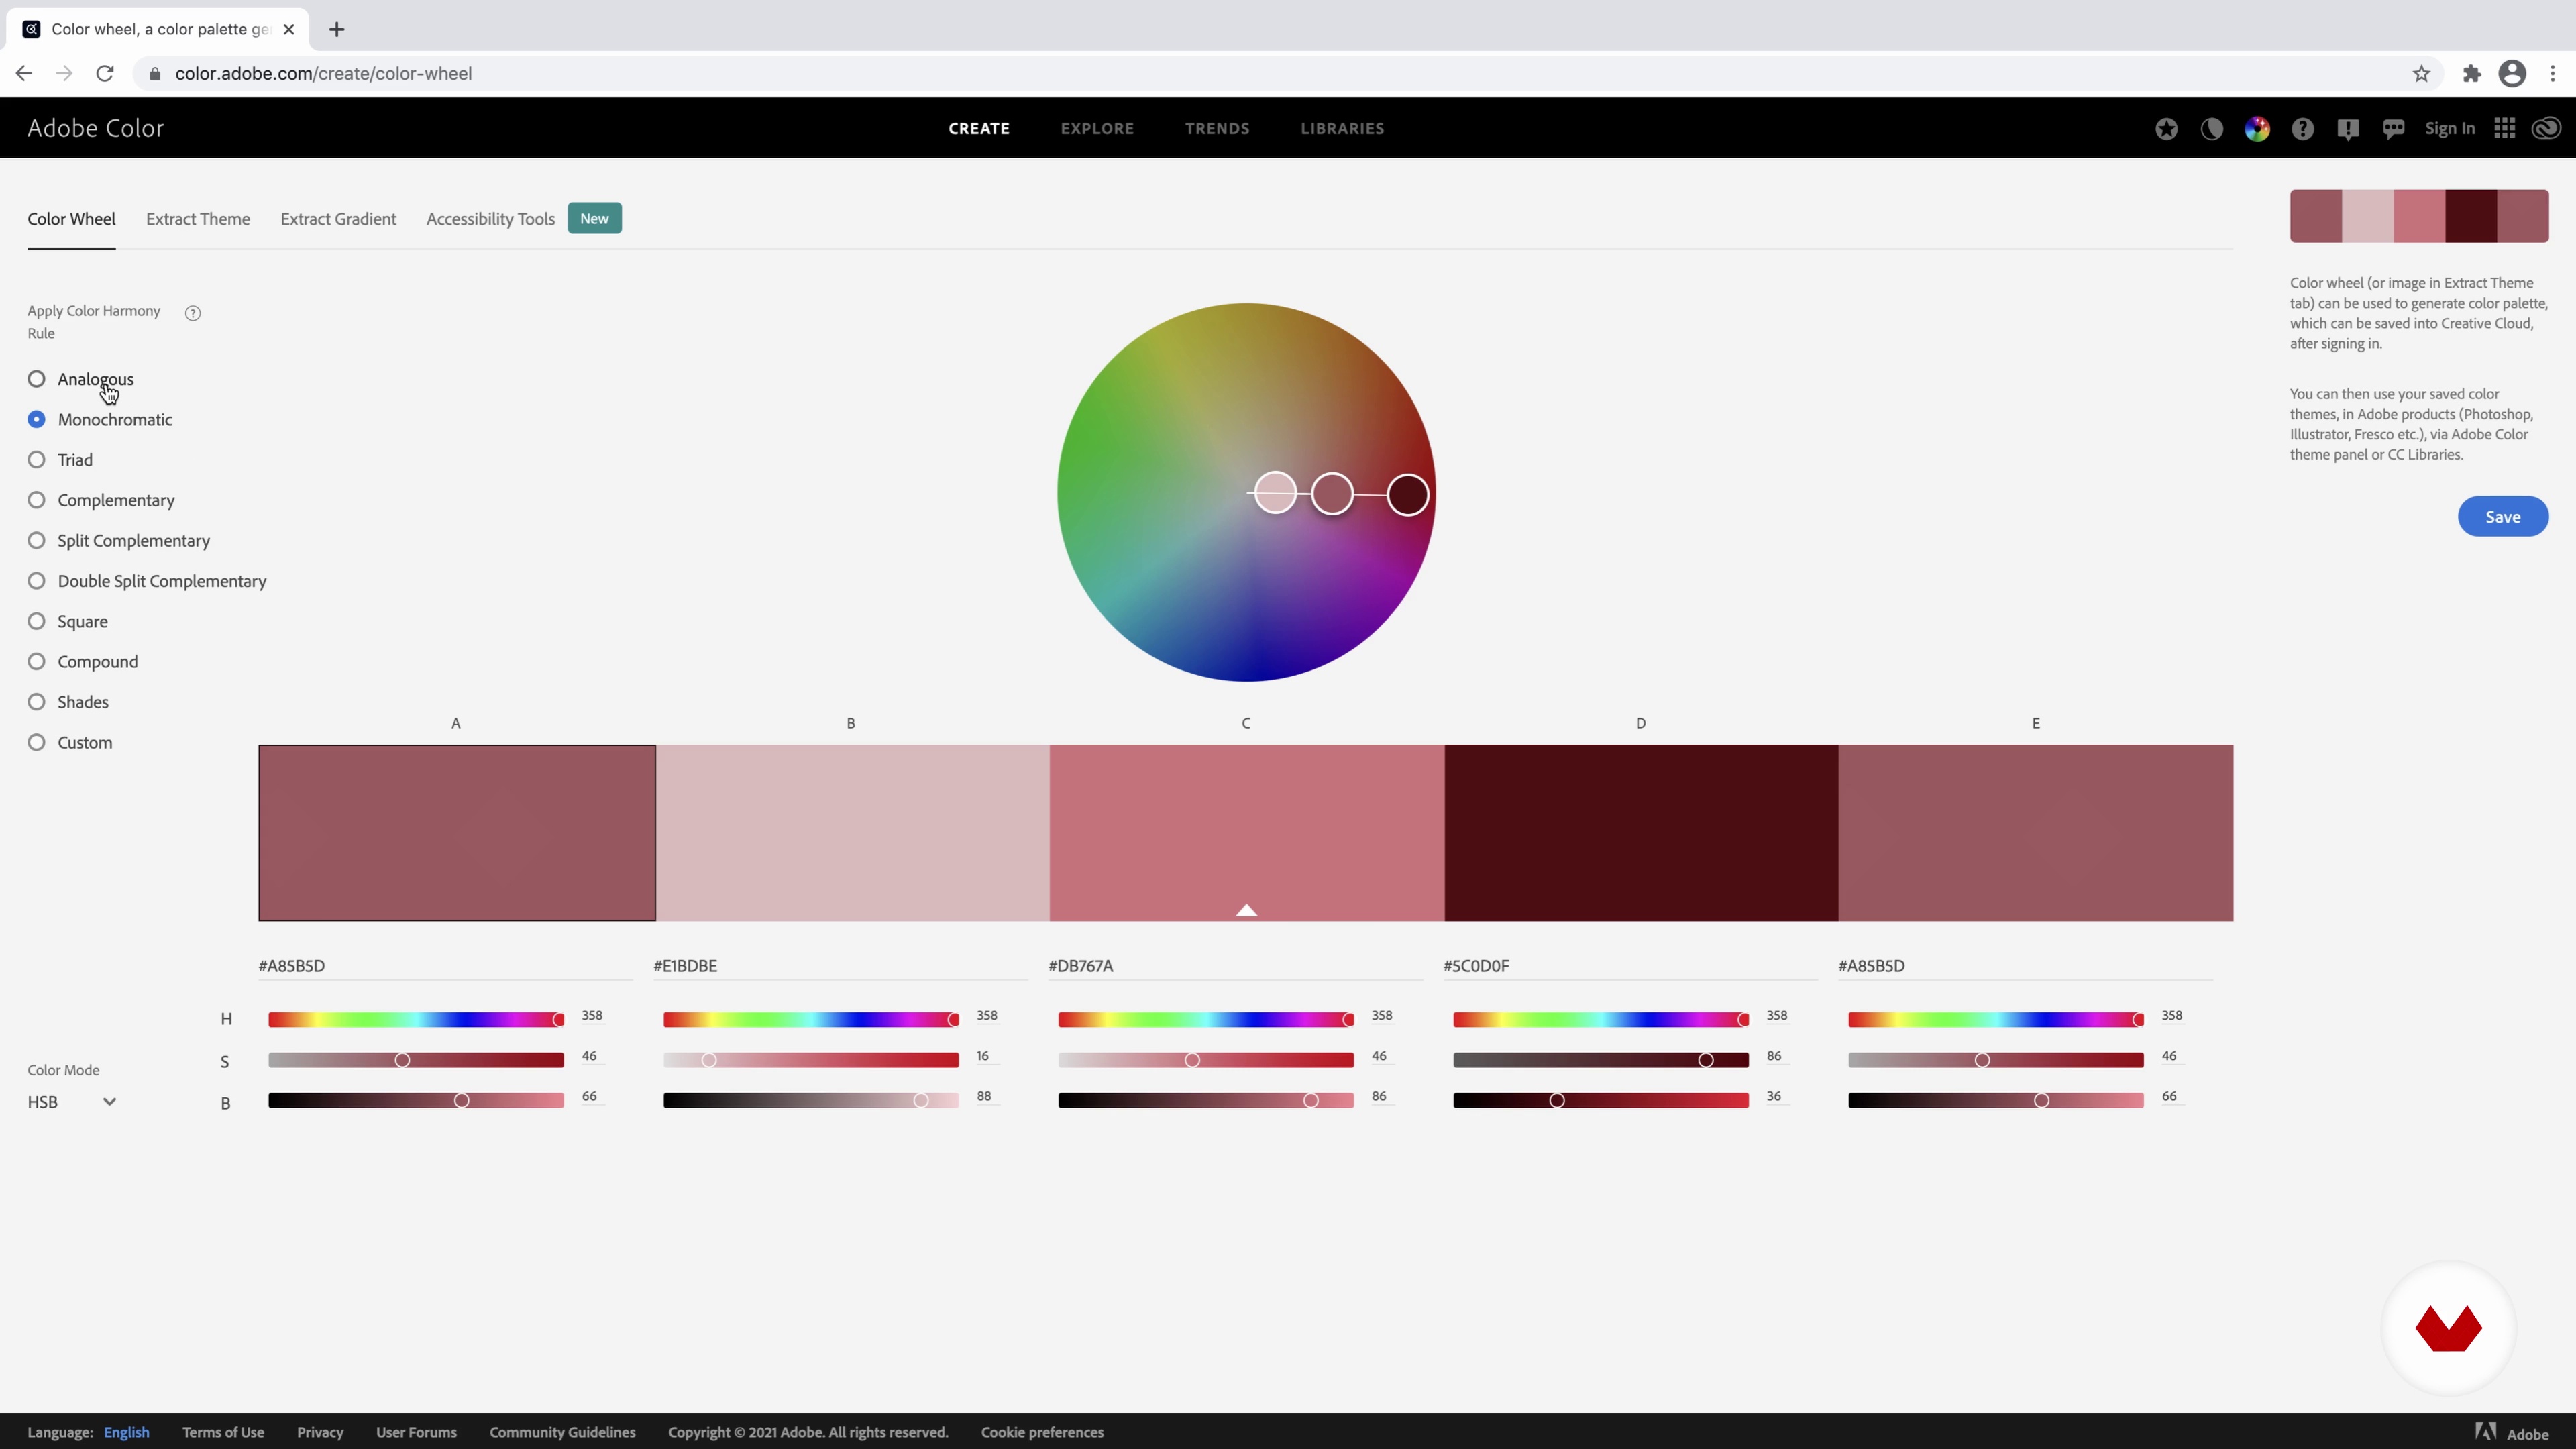The image size is (2576, 1449).
Task: Open the Chrome profile avatar
Action: click(2512, 73)
